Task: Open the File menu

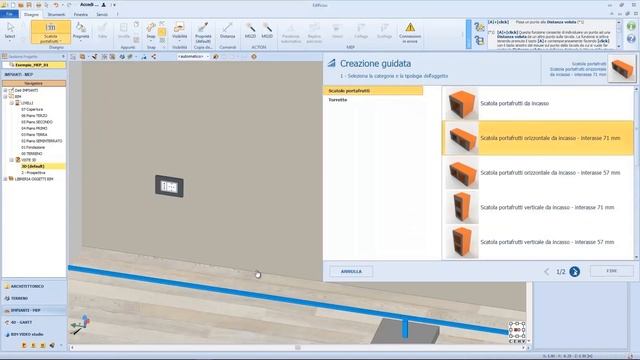Action: click(9, 14)
